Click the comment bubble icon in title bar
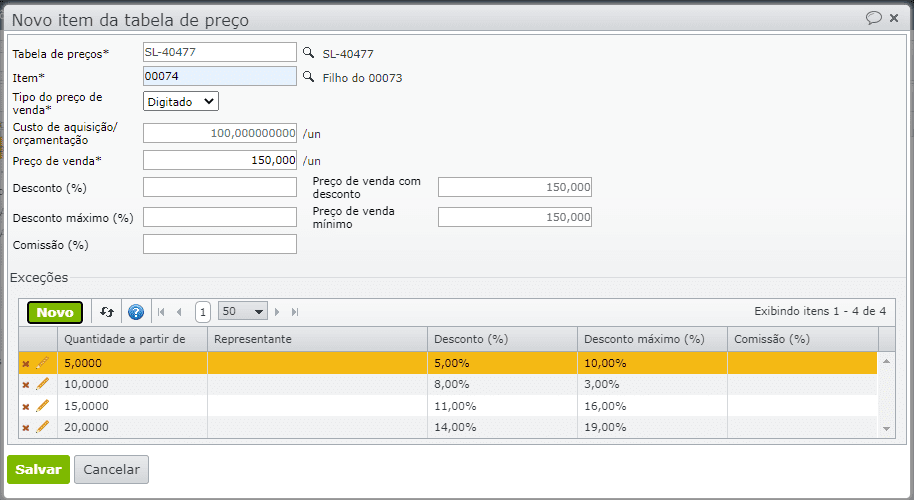914x500 pixels. (873, 18)
